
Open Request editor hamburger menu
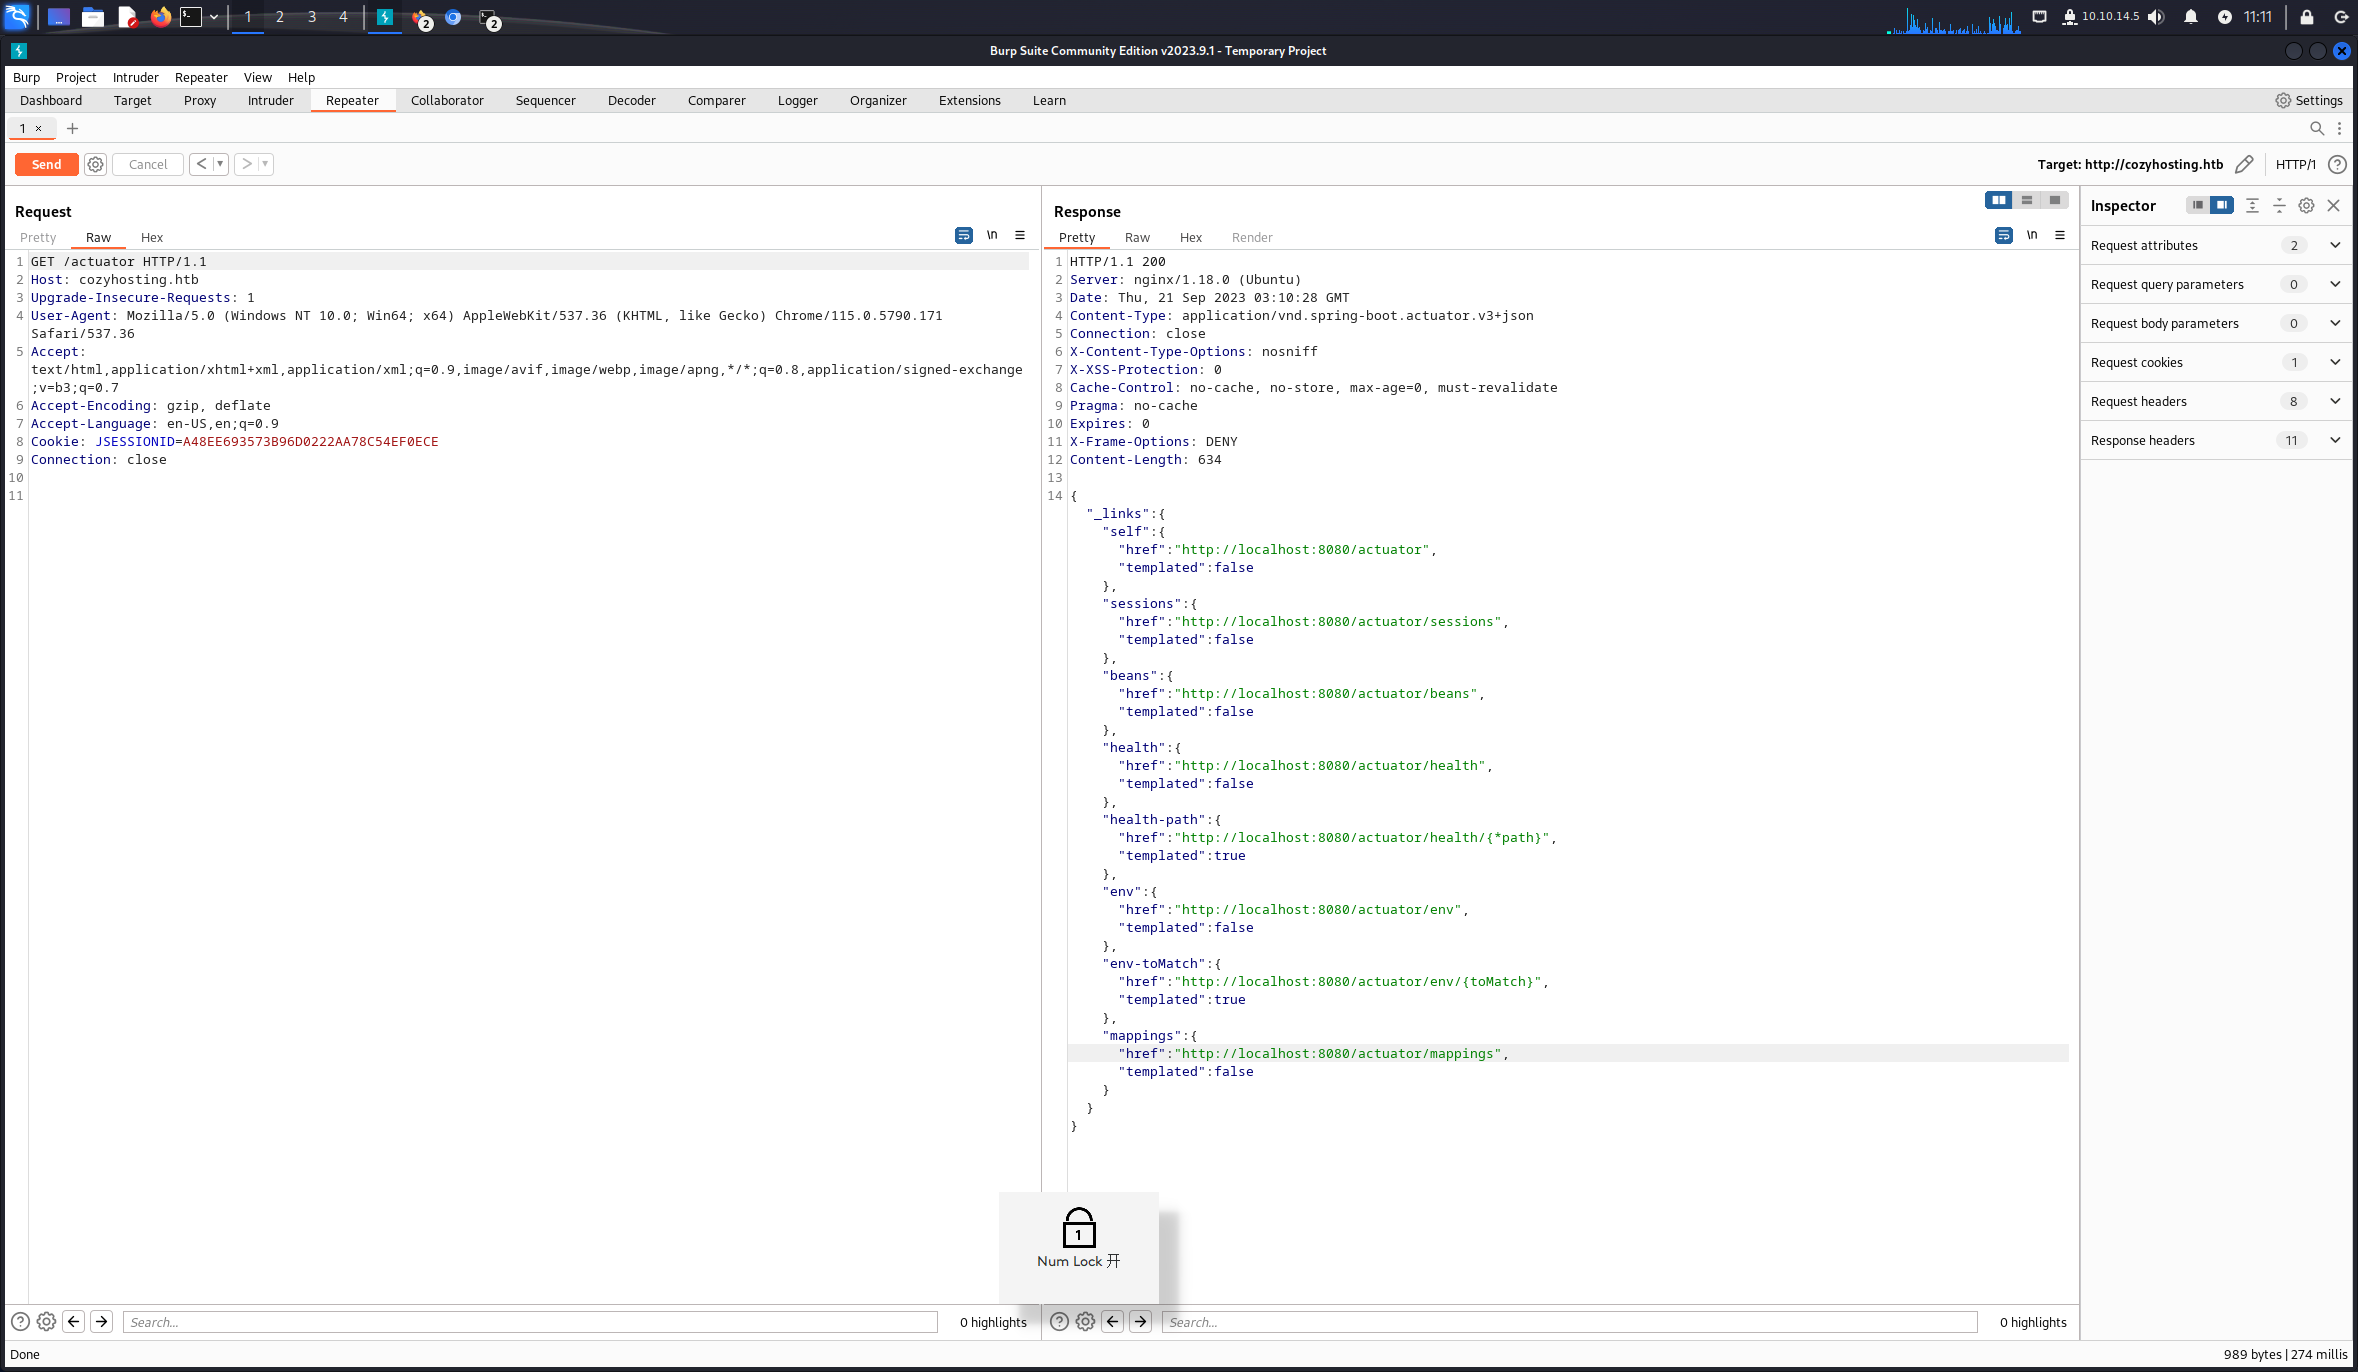click(1020, 235)
